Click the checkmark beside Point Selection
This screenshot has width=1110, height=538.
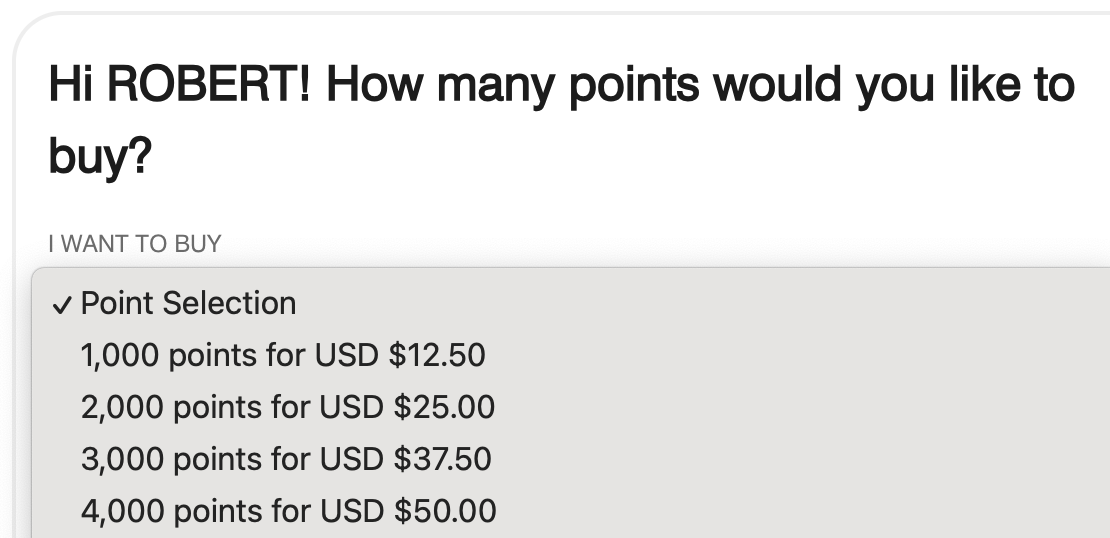[62, 305]
